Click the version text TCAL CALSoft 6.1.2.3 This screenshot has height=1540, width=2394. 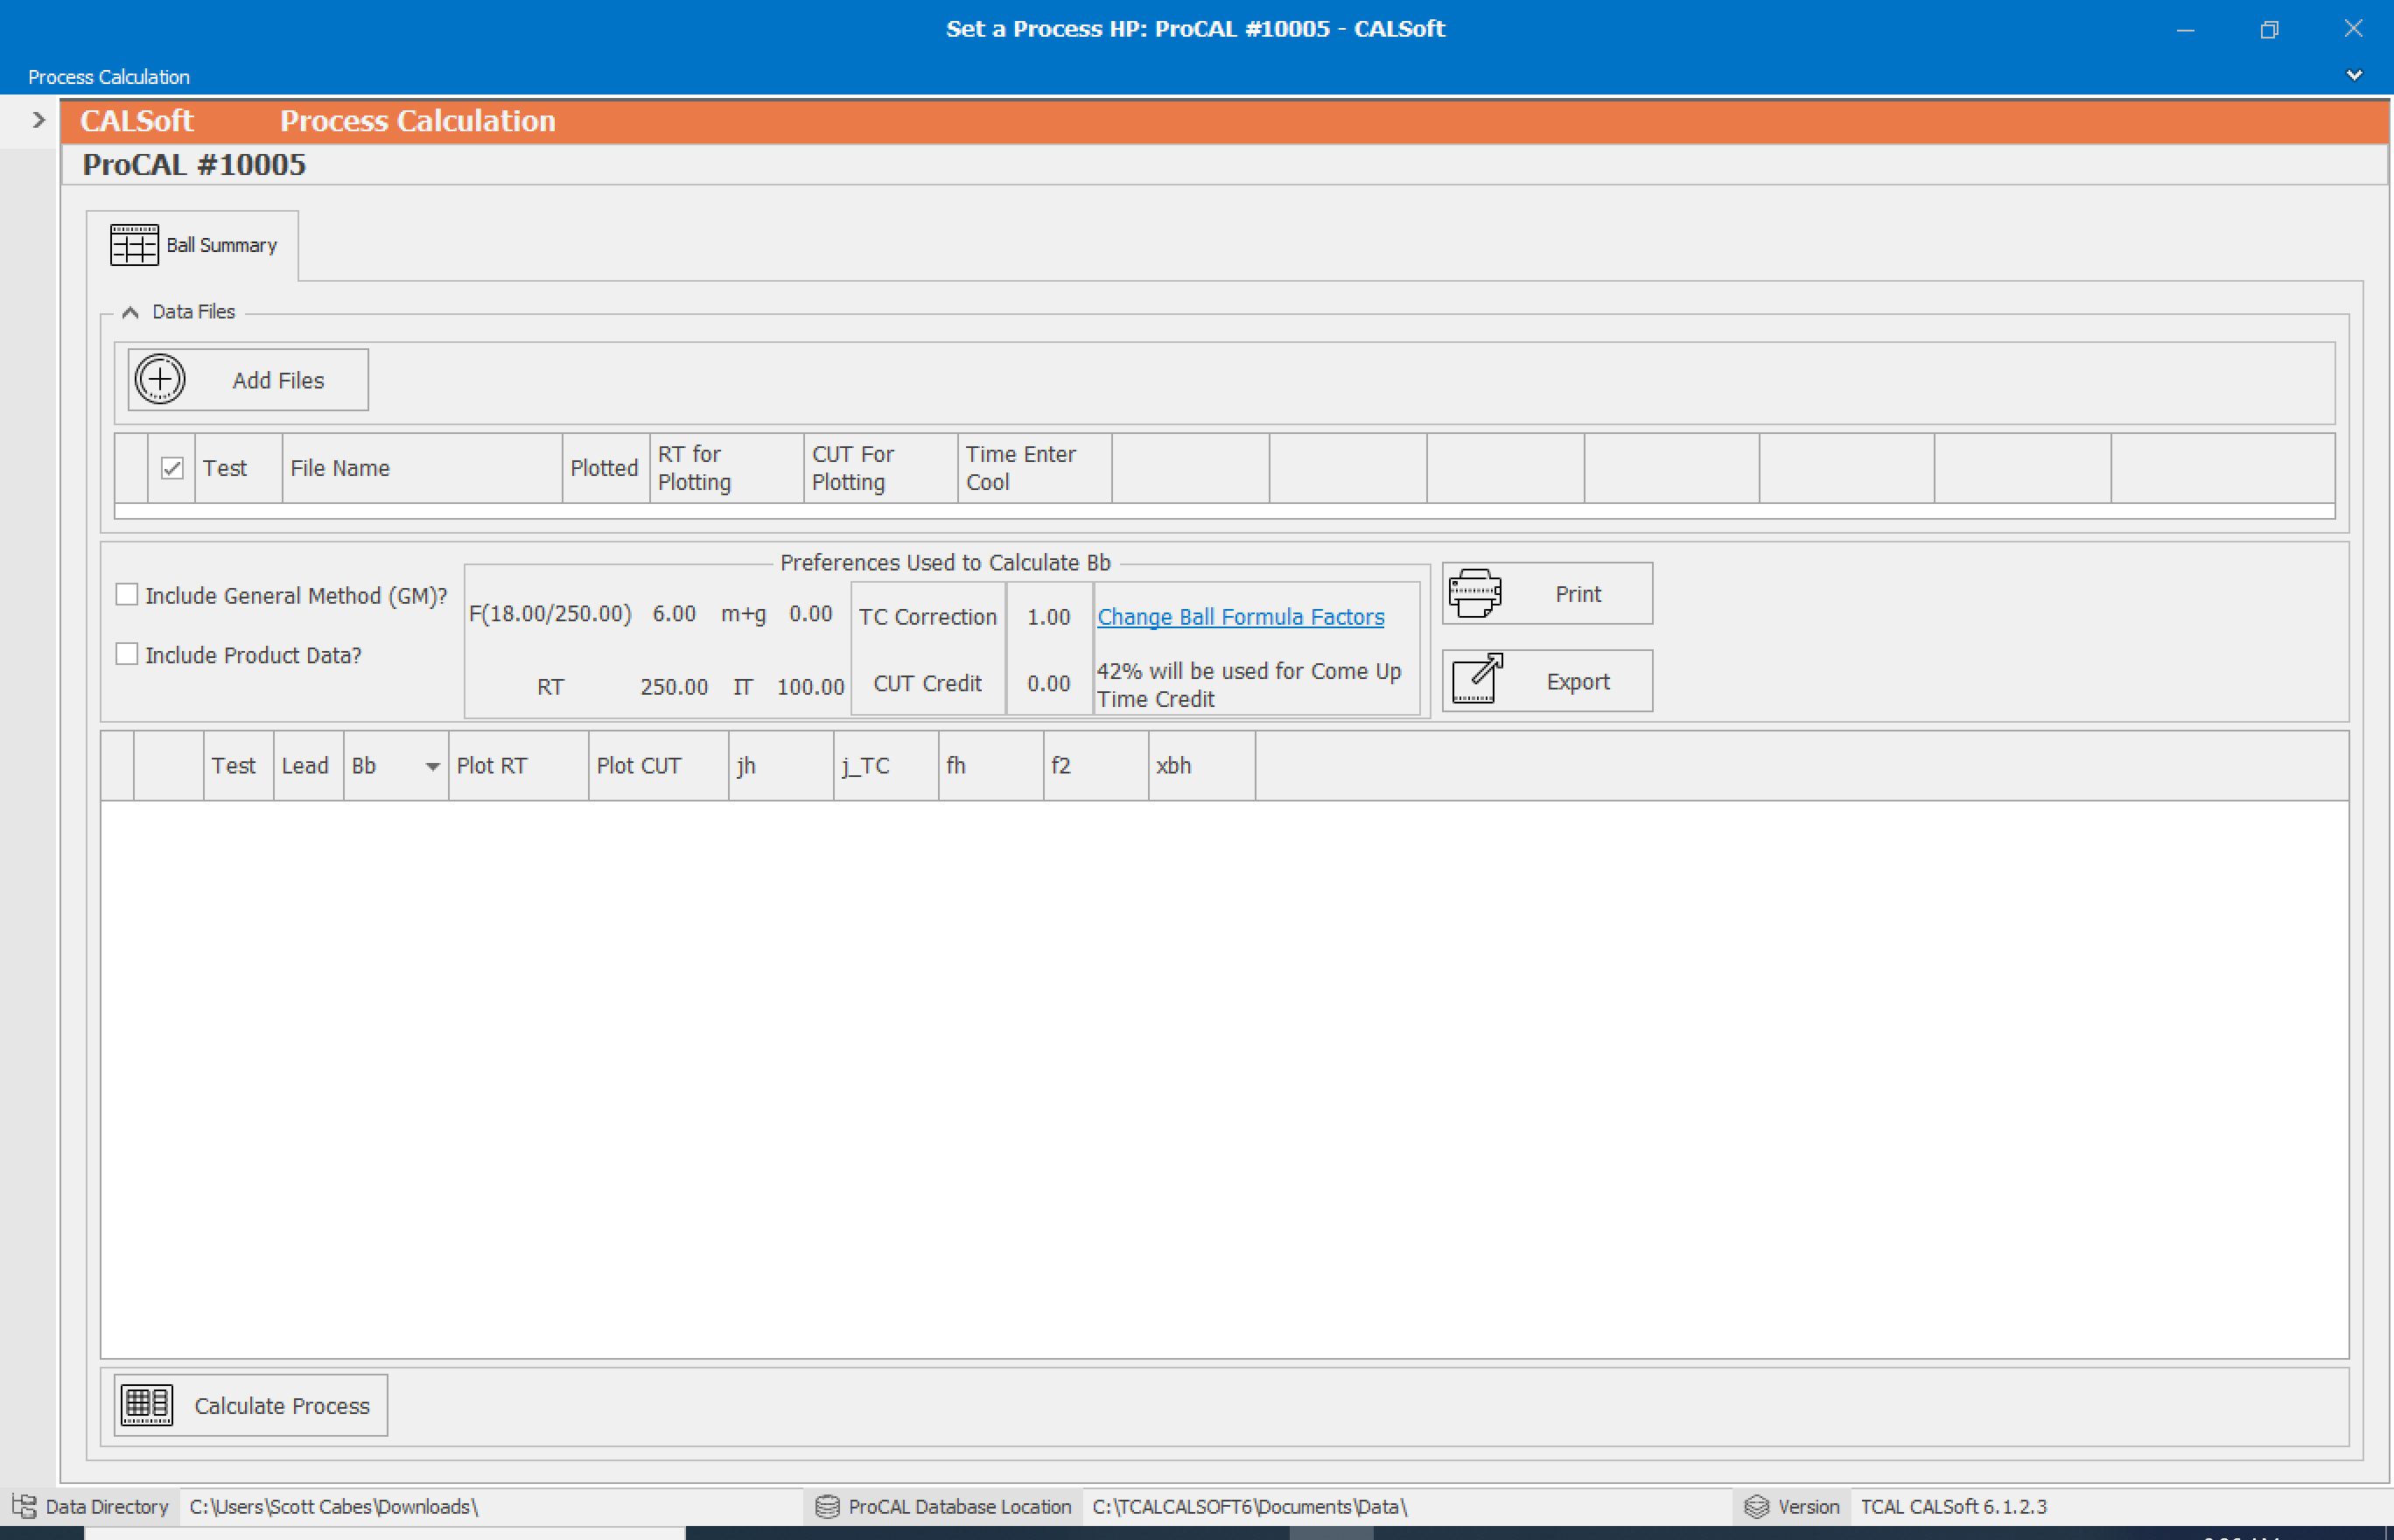(x=1954, y=1507)
